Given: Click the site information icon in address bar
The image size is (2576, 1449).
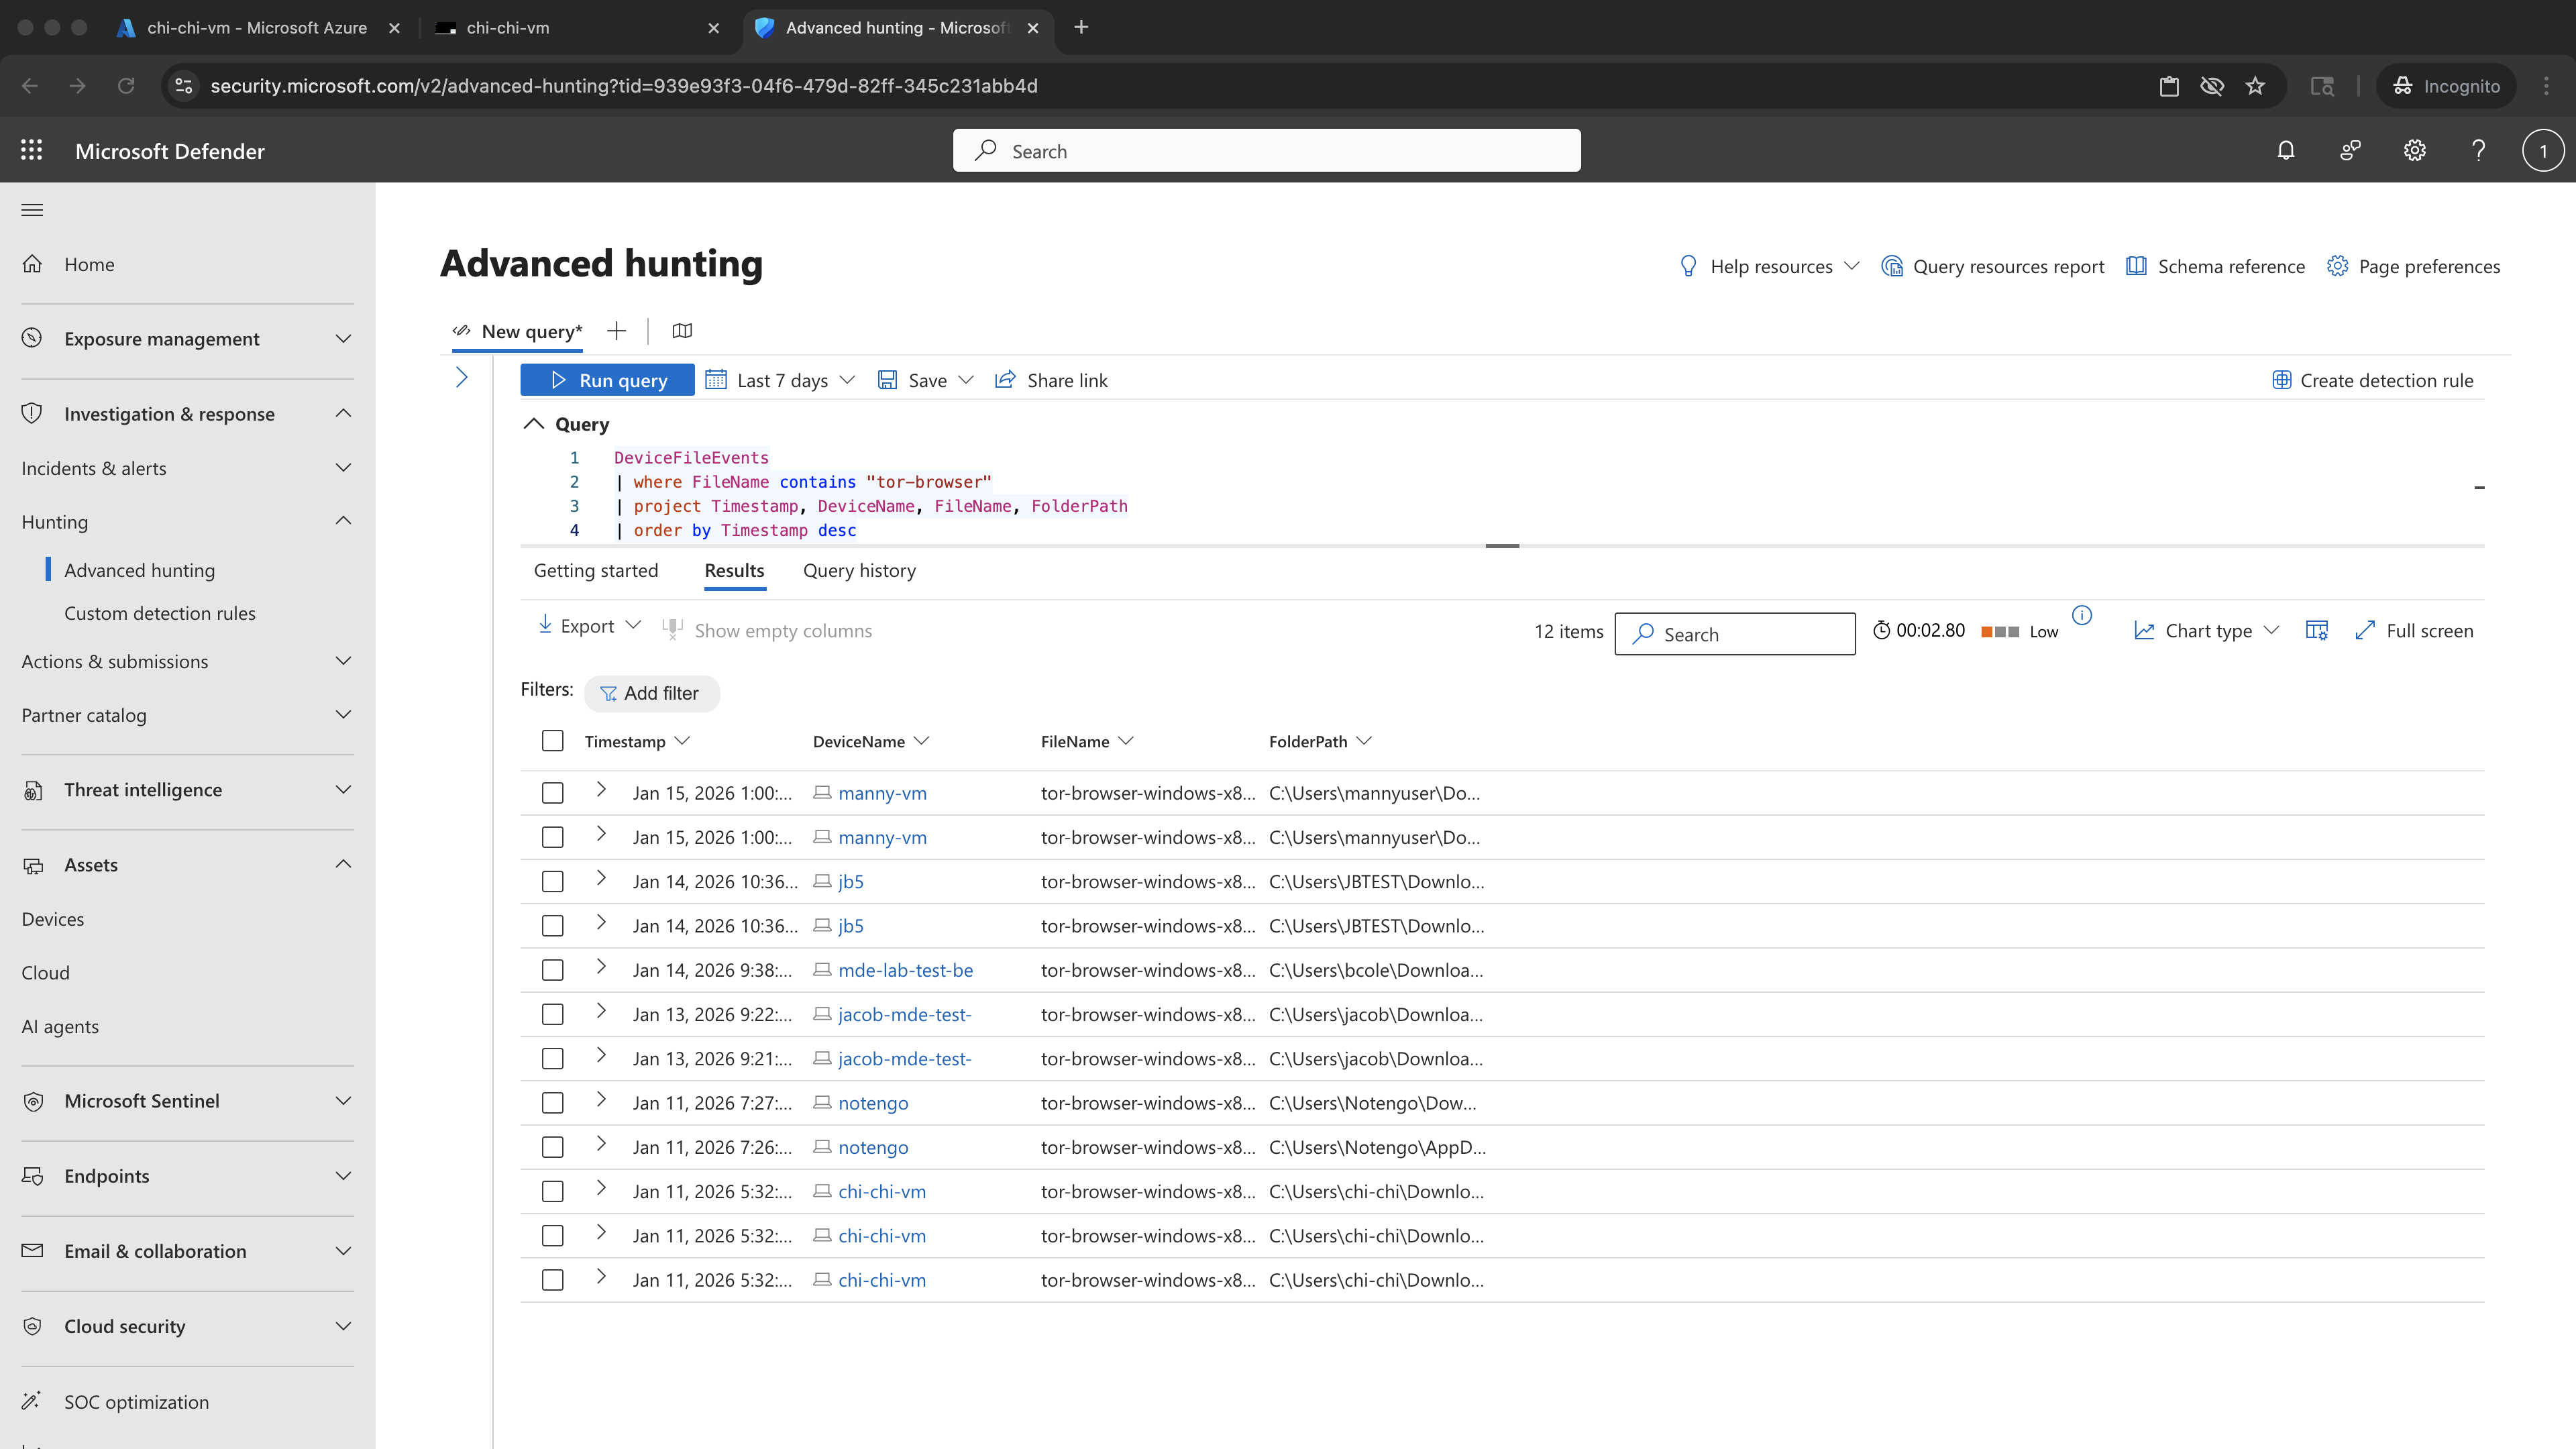Looking at the screenshot, I should tap(184, 86).
